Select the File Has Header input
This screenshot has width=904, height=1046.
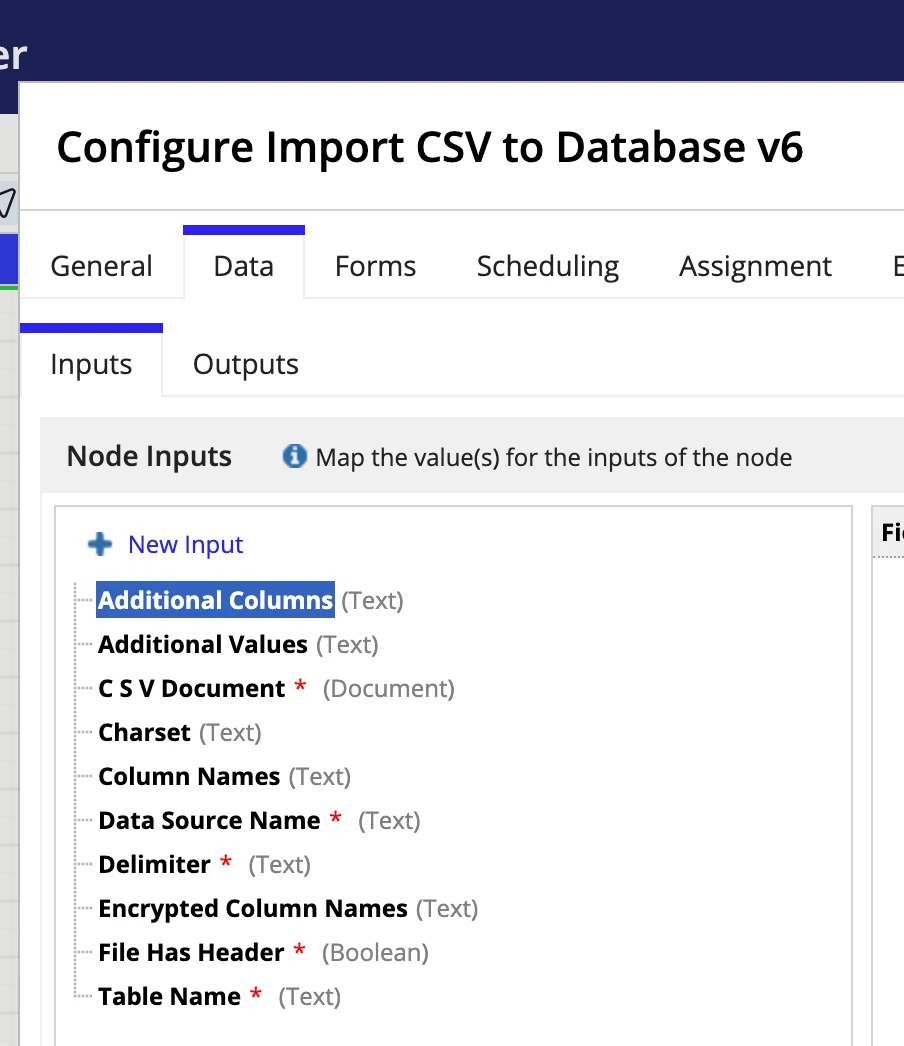click(191, 953)
